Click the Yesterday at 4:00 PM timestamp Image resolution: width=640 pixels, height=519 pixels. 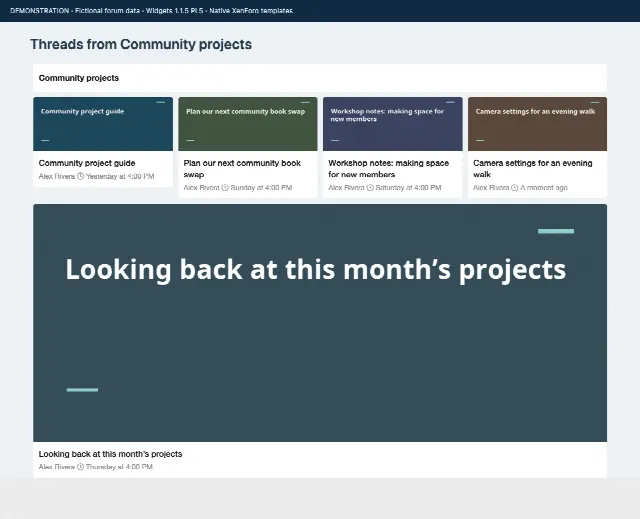click(120, 176)
